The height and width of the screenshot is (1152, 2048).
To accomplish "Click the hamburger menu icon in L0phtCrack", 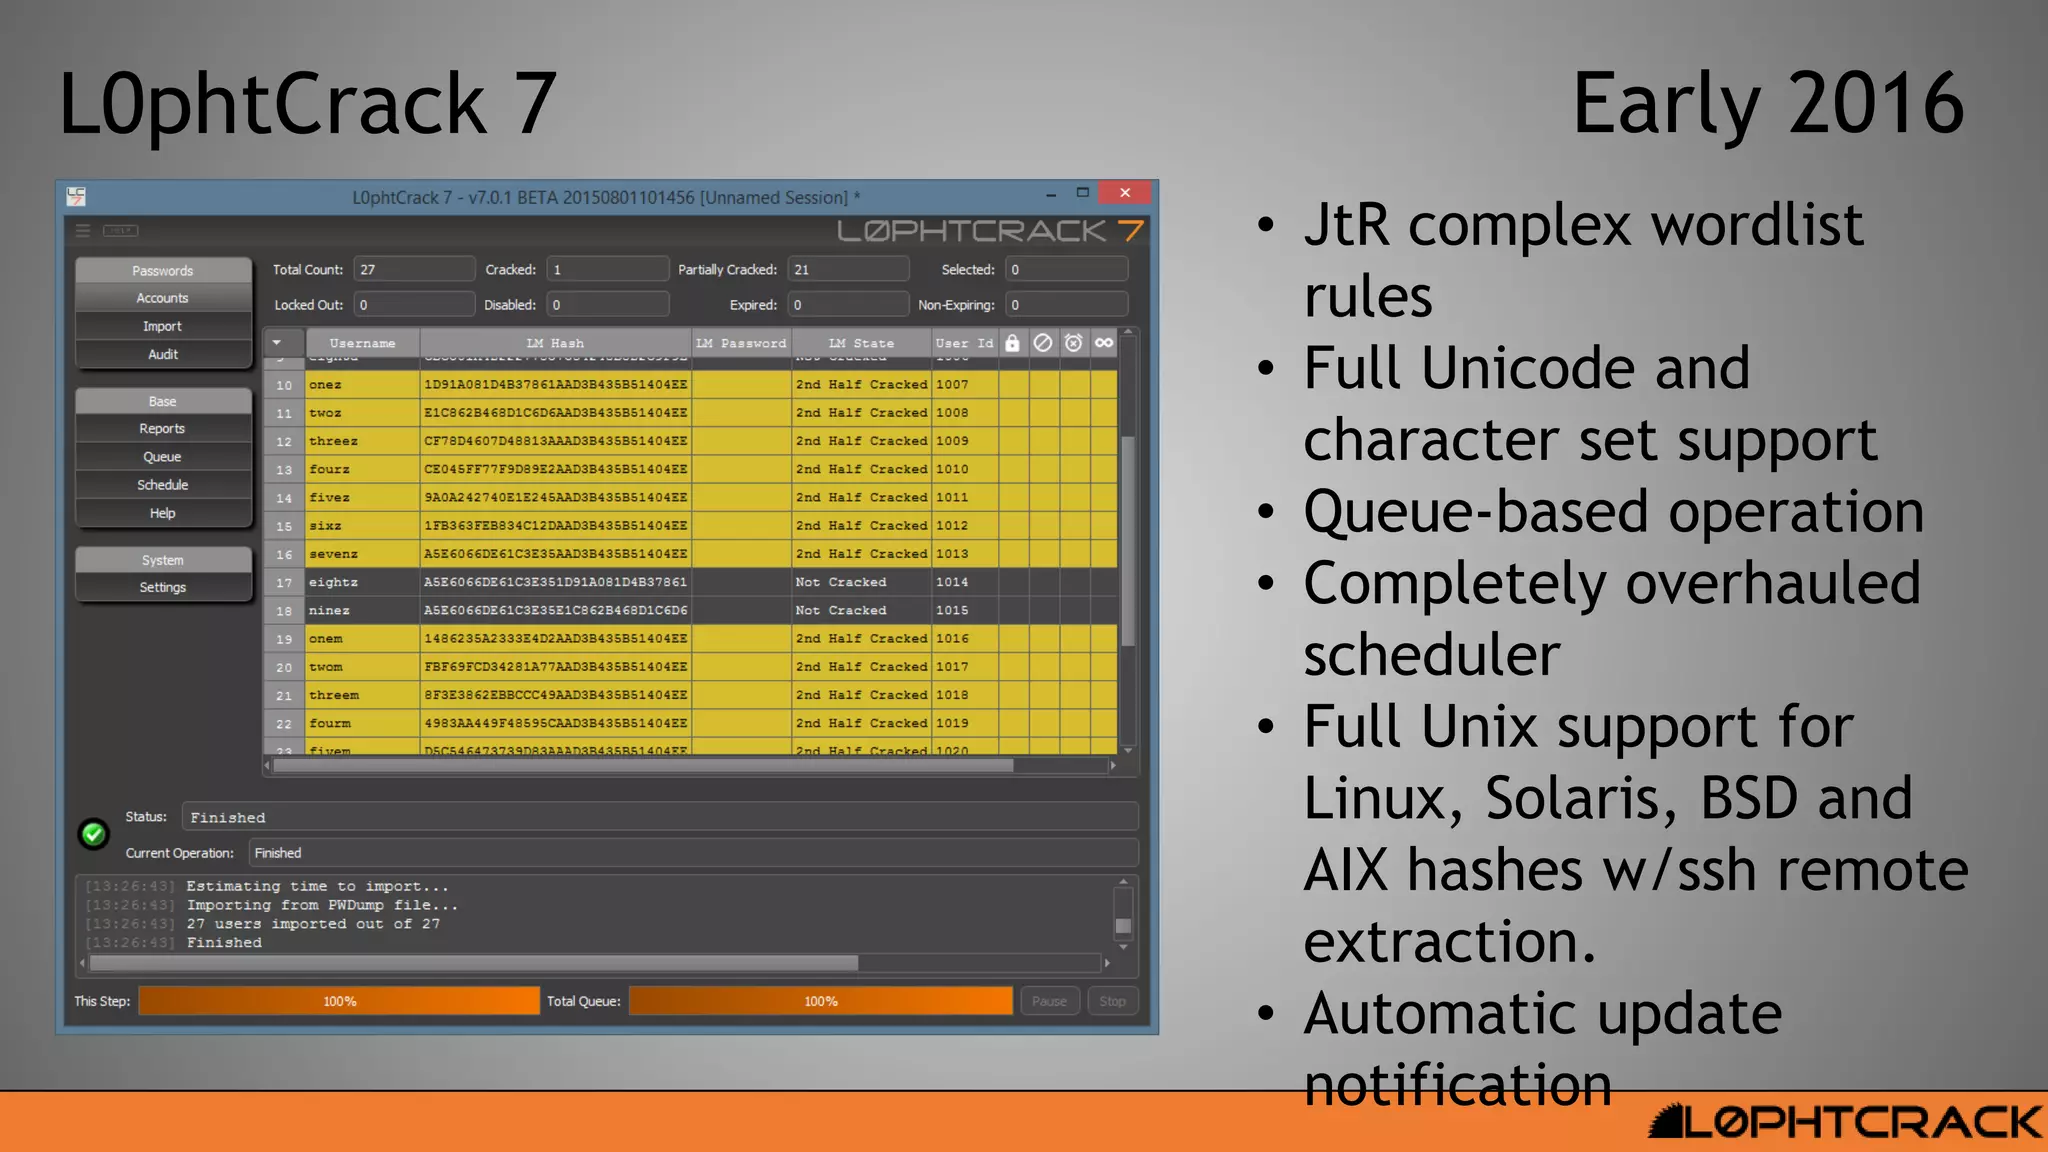I will [x=83, y=231].
